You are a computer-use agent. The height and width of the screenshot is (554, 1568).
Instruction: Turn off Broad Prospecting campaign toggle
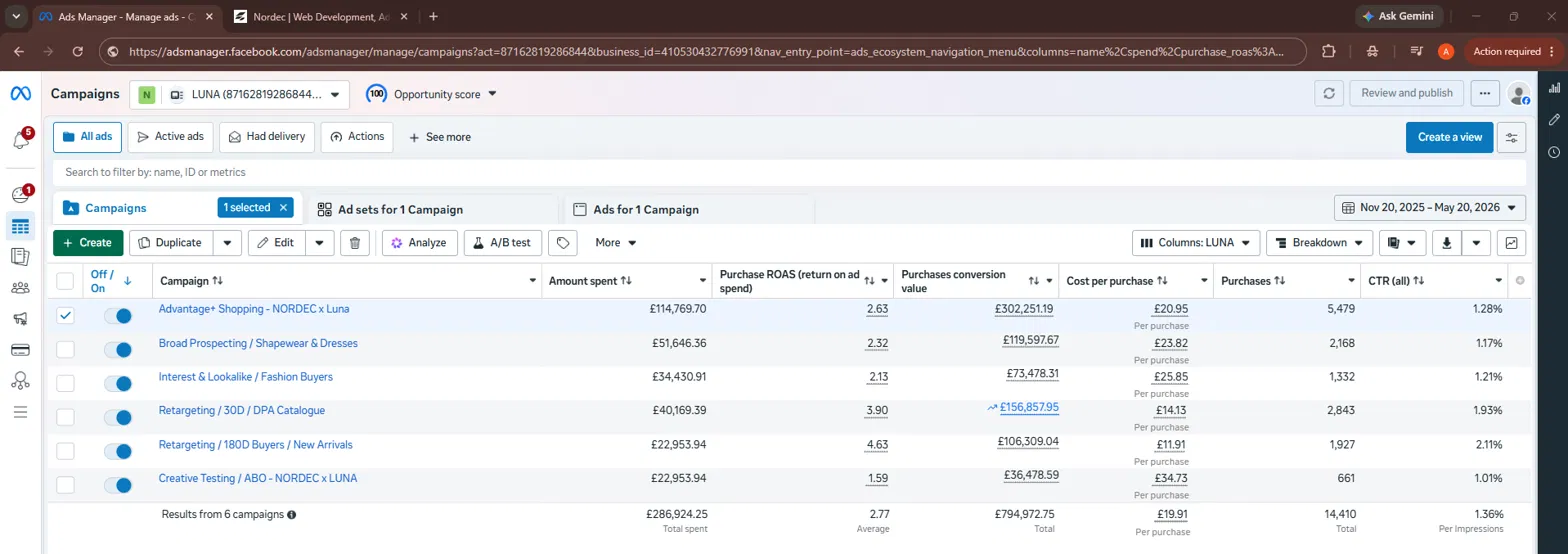pos(118,349)
